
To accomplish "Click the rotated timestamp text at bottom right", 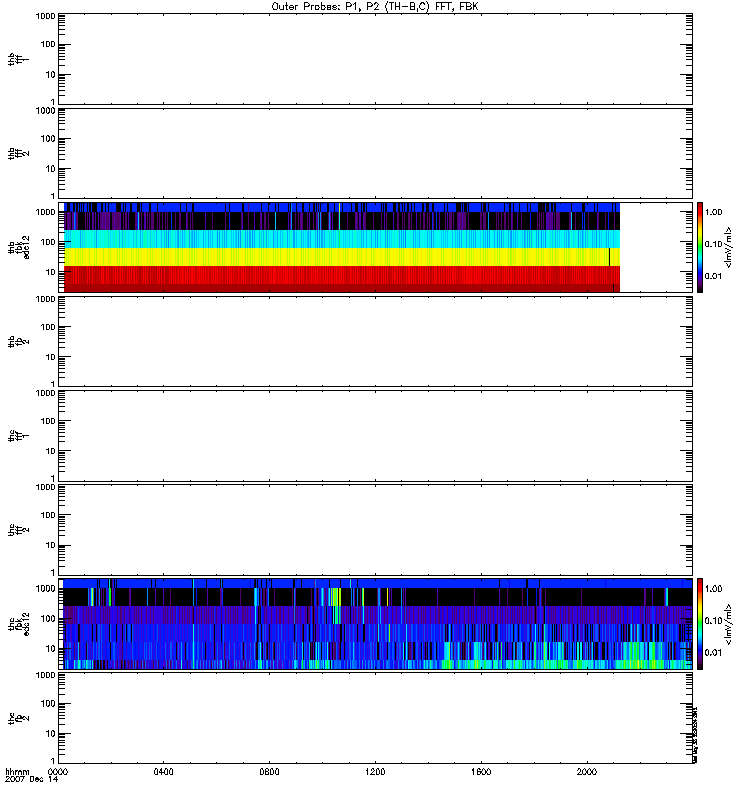I will [x=695, y=735].
